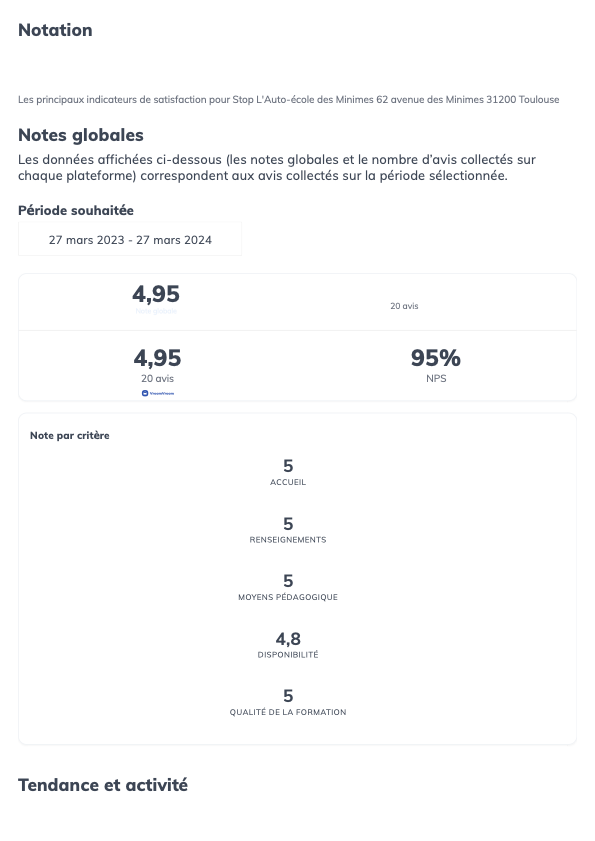Click the Note par critère card title

70,436
